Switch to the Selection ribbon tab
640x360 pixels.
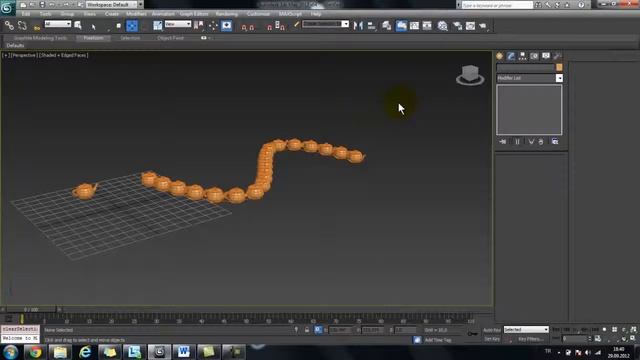[130, 38]
